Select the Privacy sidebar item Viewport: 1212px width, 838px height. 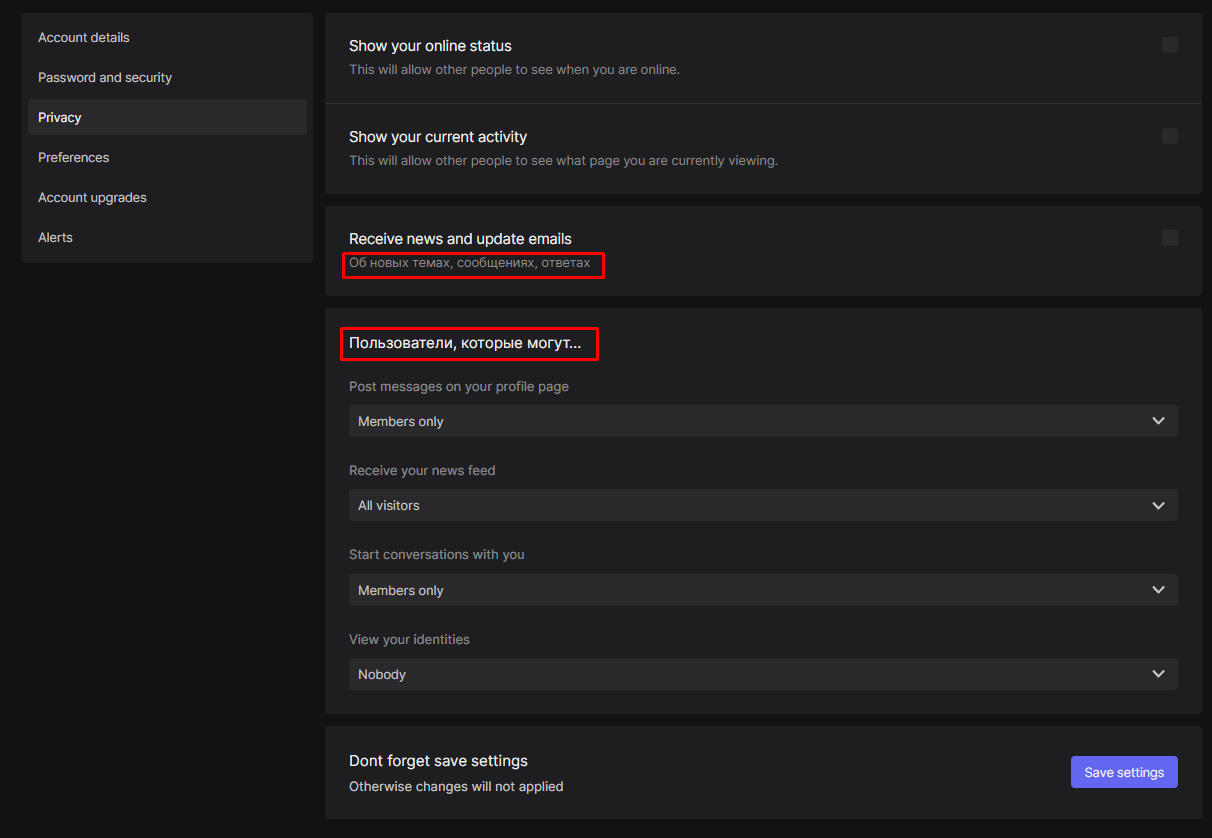pyautogui.click(x=60, y=117)
